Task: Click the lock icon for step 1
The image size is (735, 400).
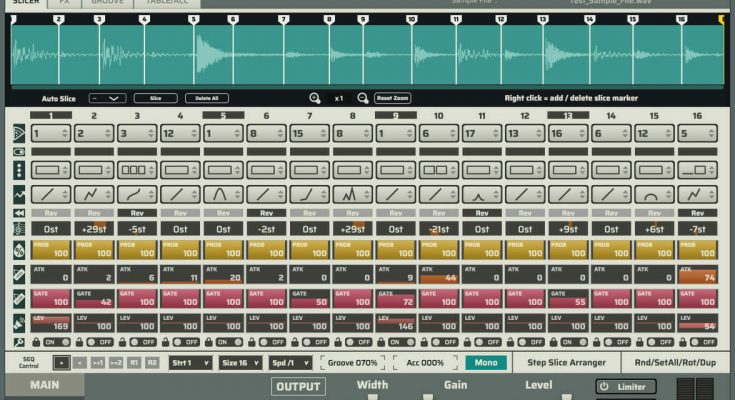Action: pos(35,342)
